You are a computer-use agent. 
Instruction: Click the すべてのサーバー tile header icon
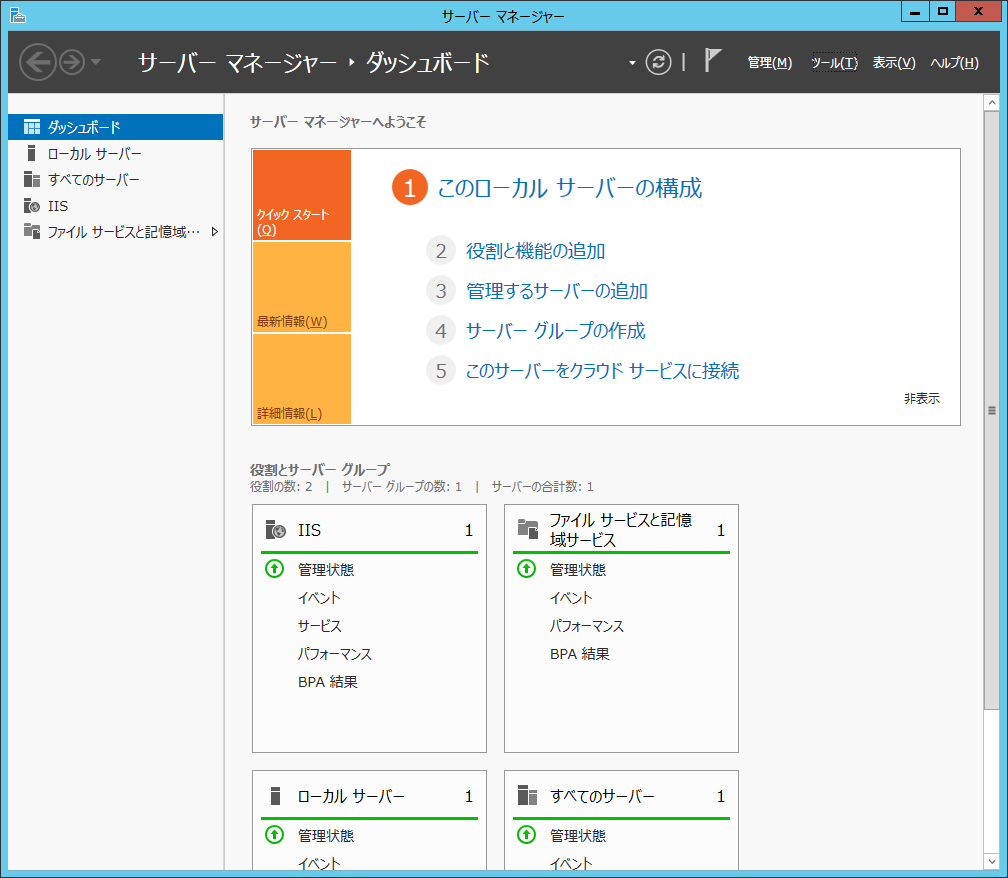[528, 795]
